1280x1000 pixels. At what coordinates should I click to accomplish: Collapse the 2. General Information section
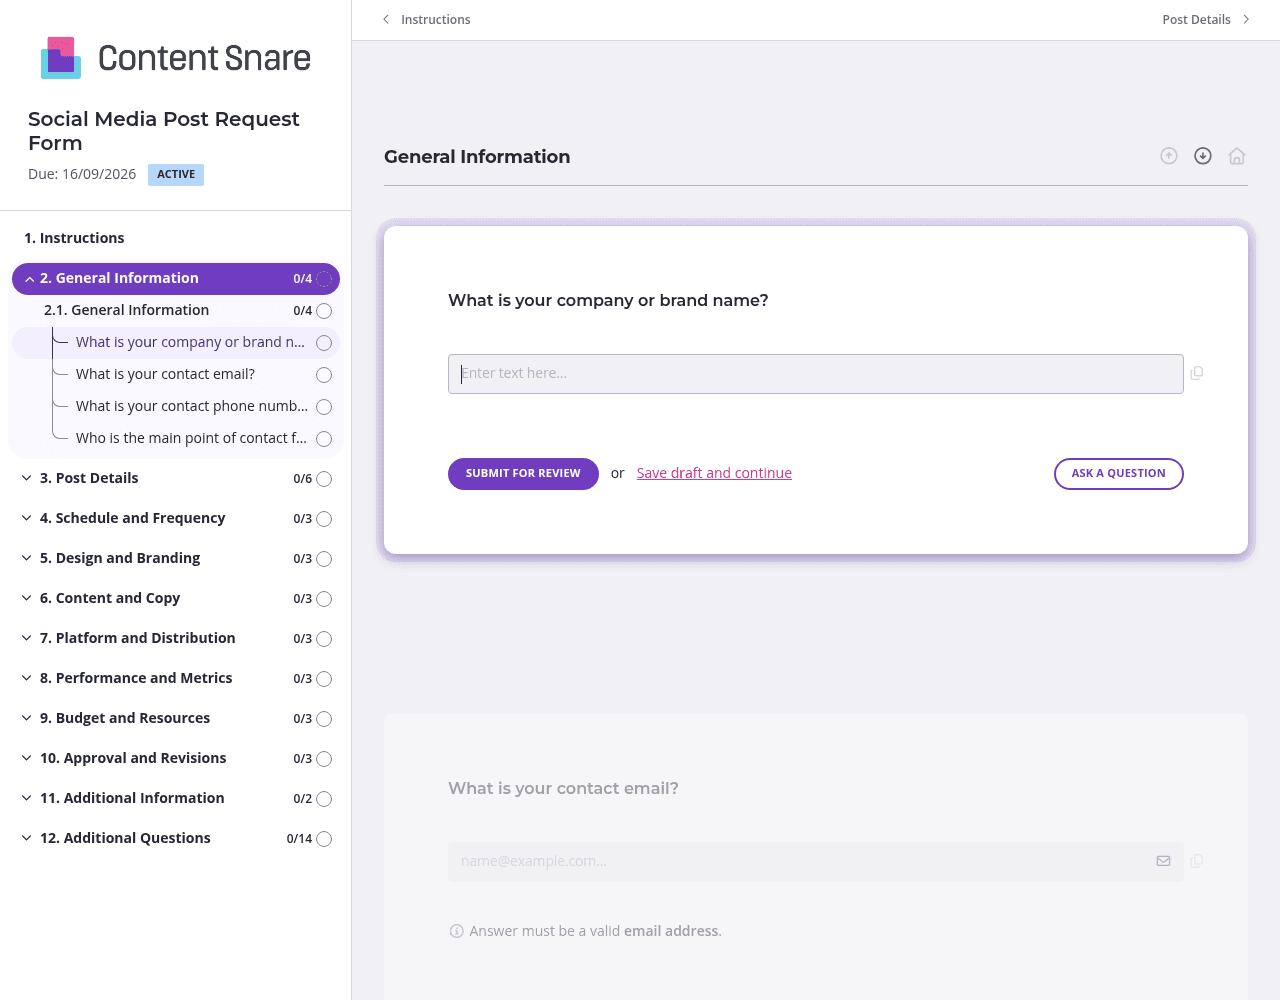[x=29, y=279]
